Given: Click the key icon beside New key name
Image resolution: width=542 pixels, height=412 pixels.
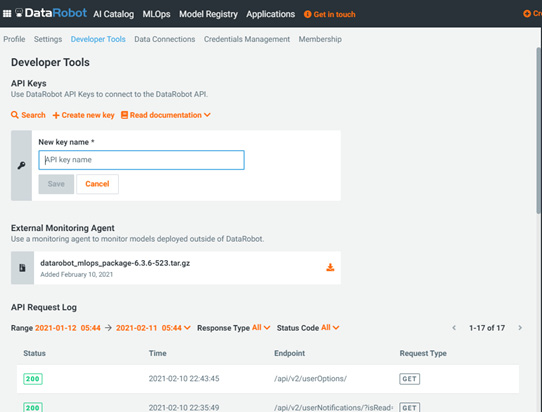Looking at the screenshot, I should (21, 166).
